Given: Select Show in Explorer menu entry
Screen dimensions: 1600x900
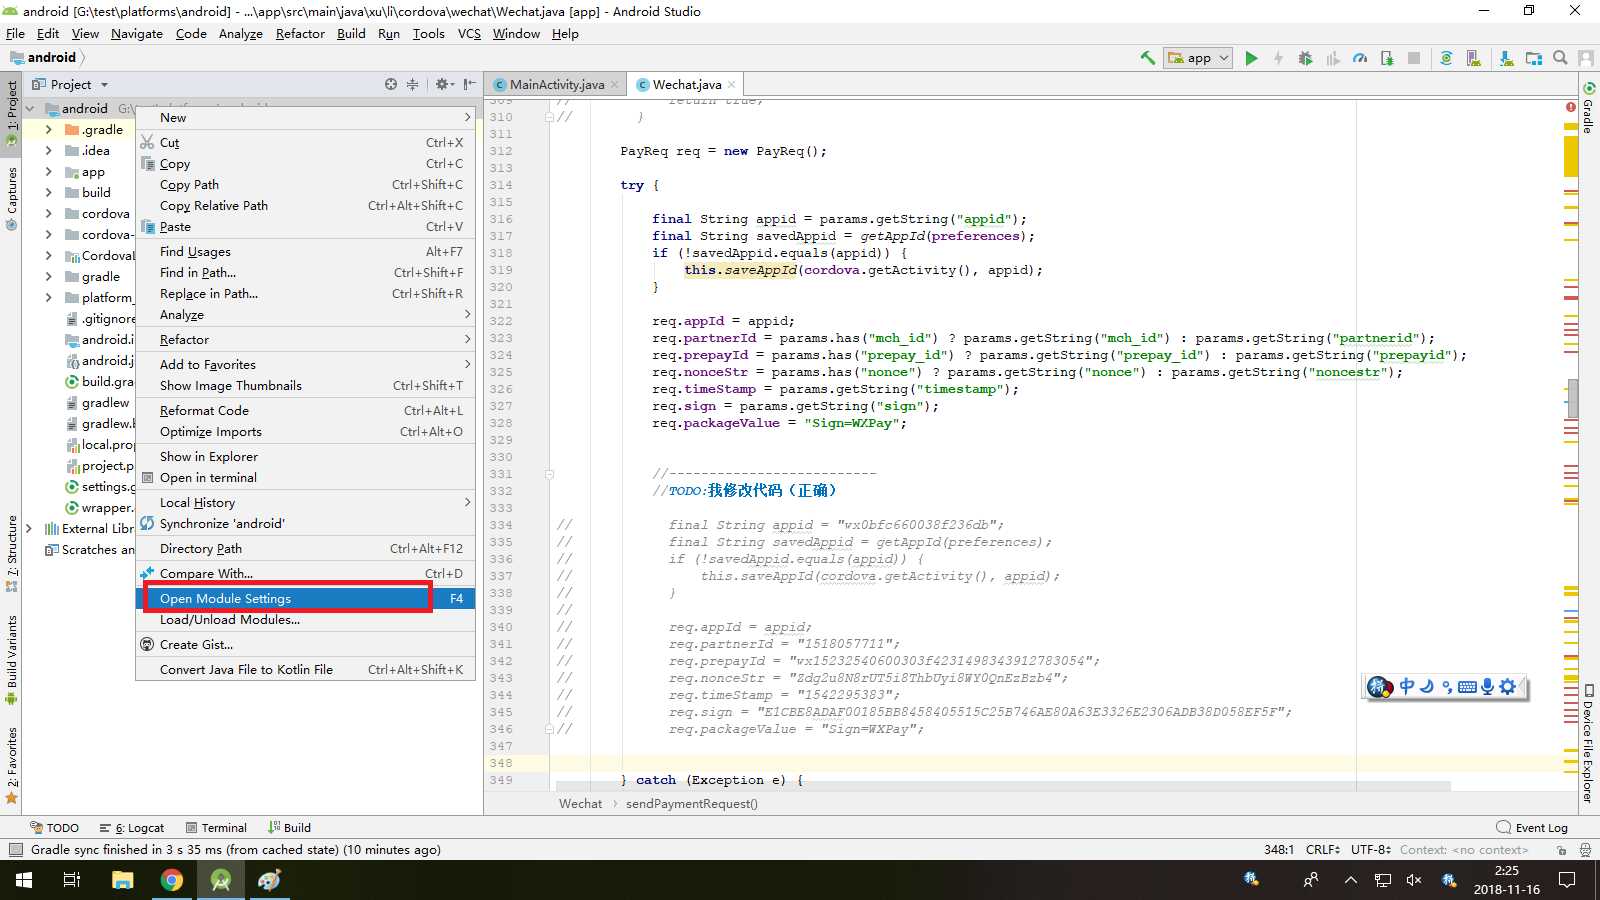Looking at the screenshot, I should (x=305, y=456).
